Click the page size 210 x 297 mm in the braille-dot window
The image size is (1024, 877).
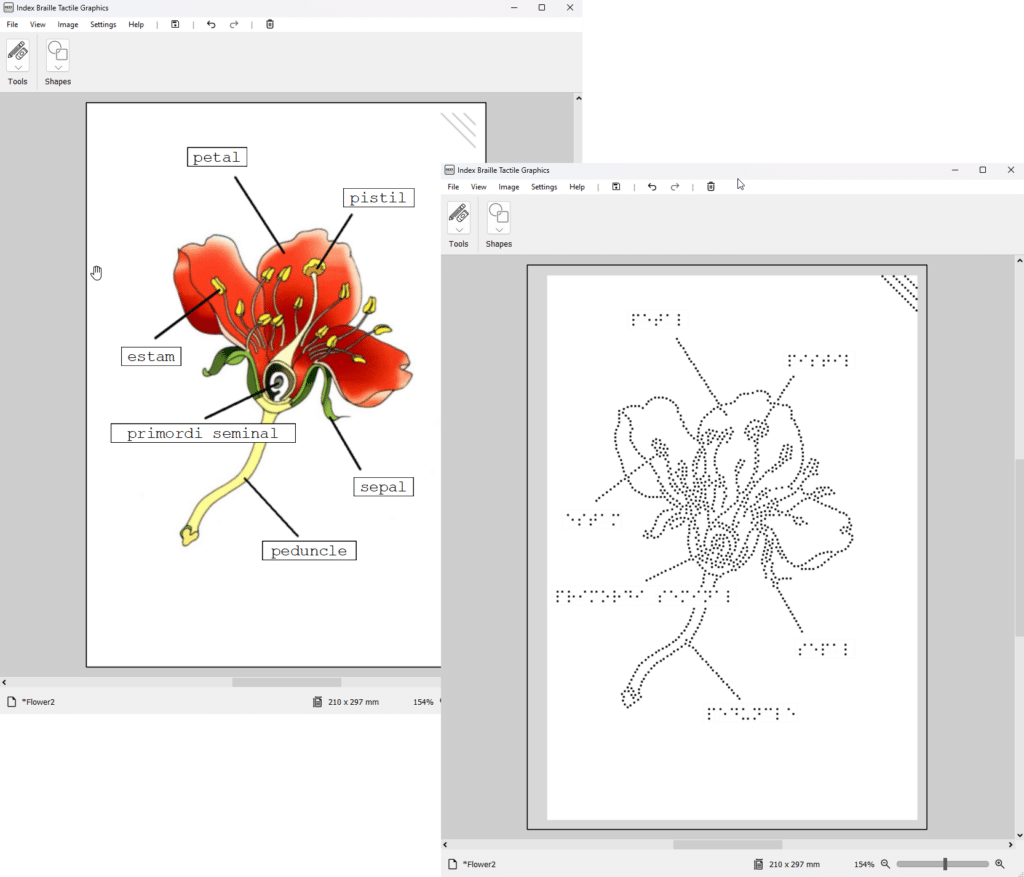794,864
